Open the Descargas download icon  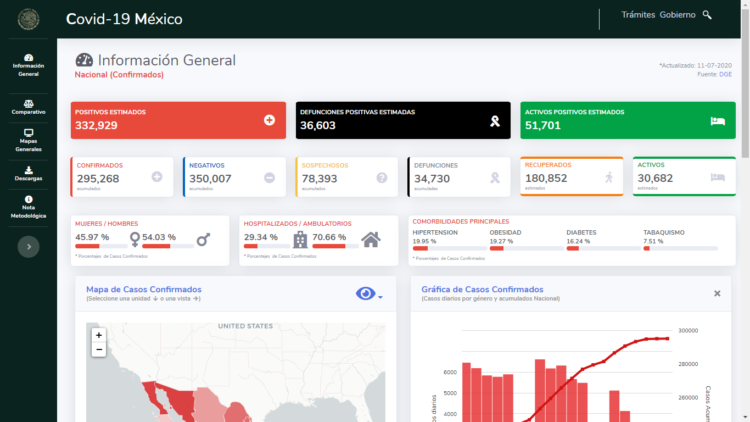coord(28,170)
